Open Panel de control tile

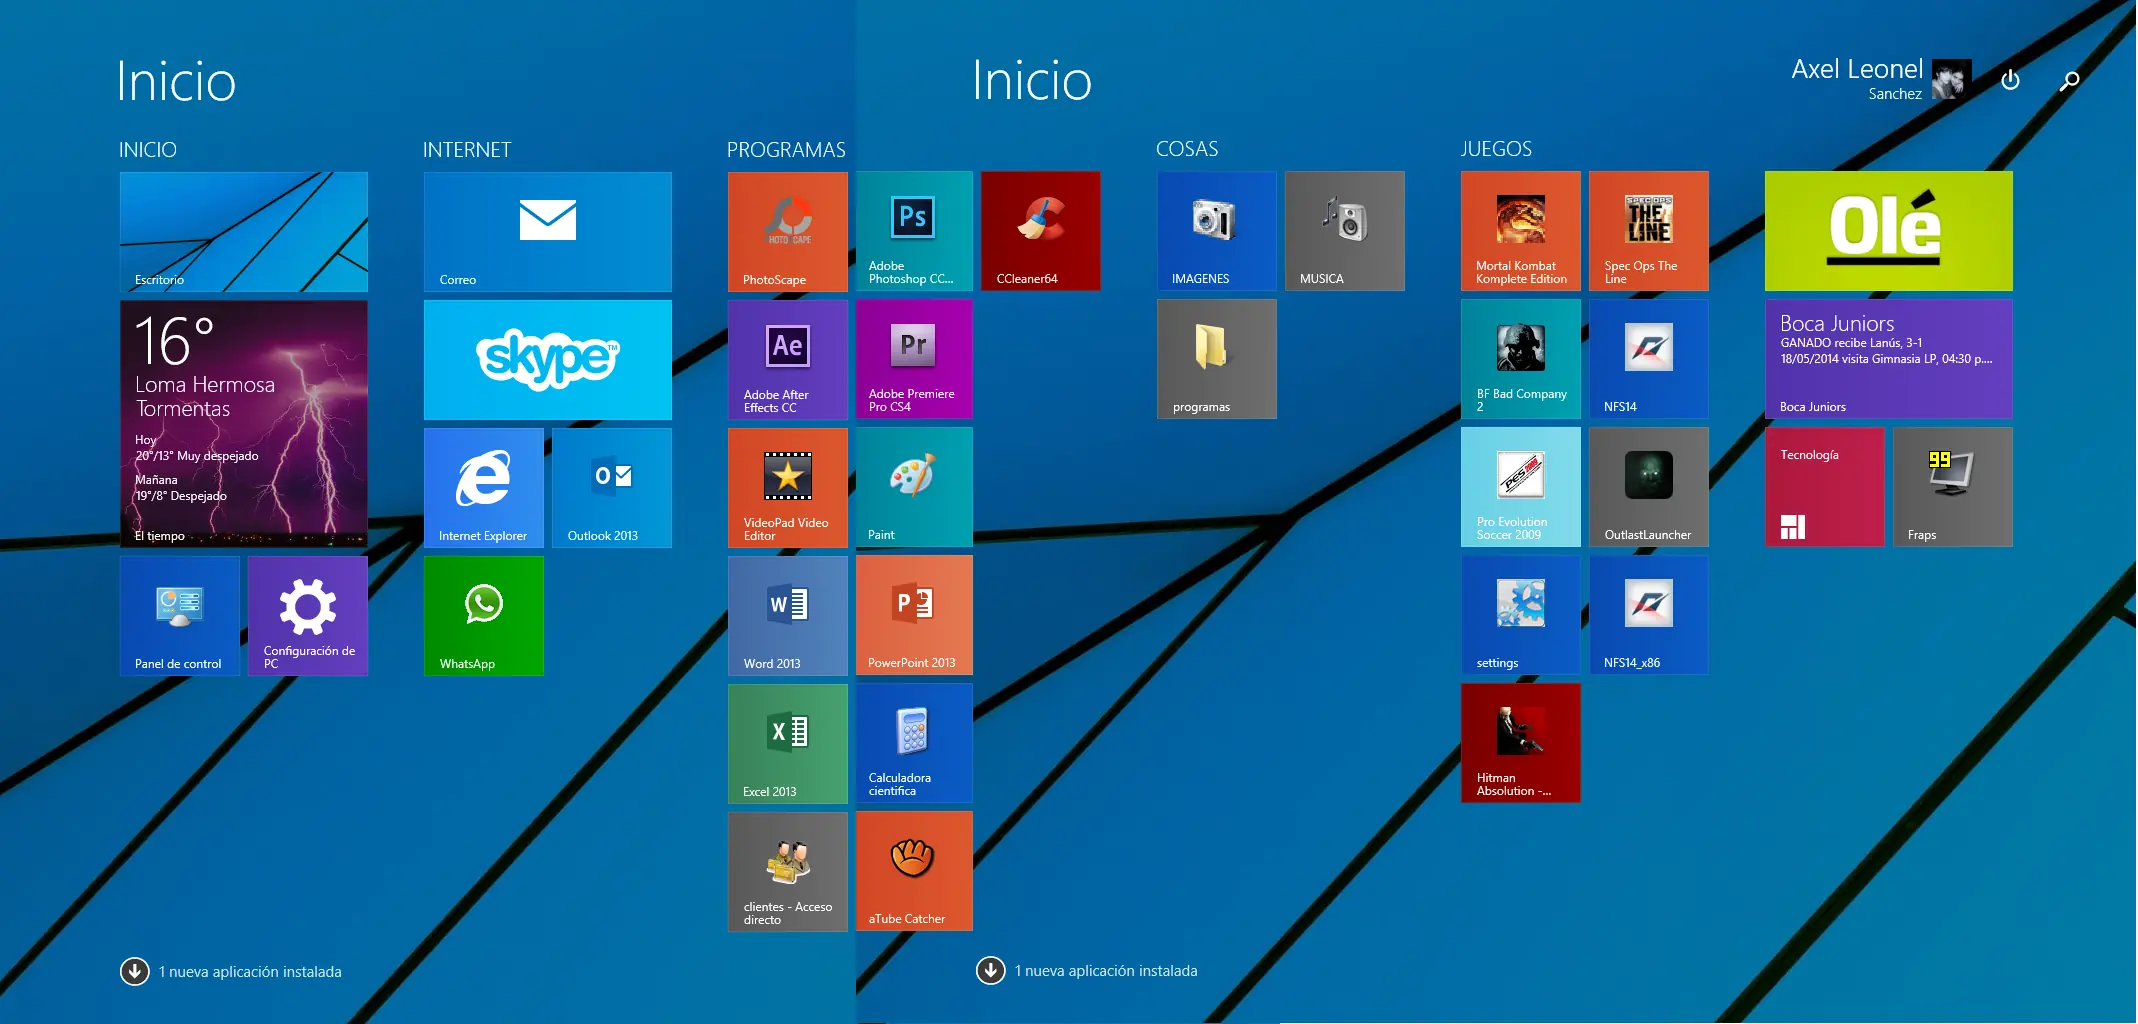(x=180, y=616)
